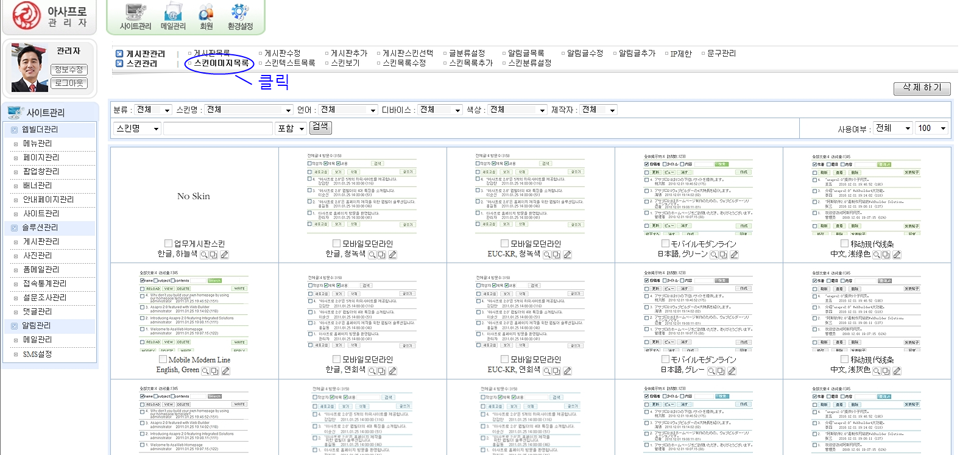Open 사이트관리 from the top icon bar
Viewport: 960px width, 455px height.
tap(135, 16)
